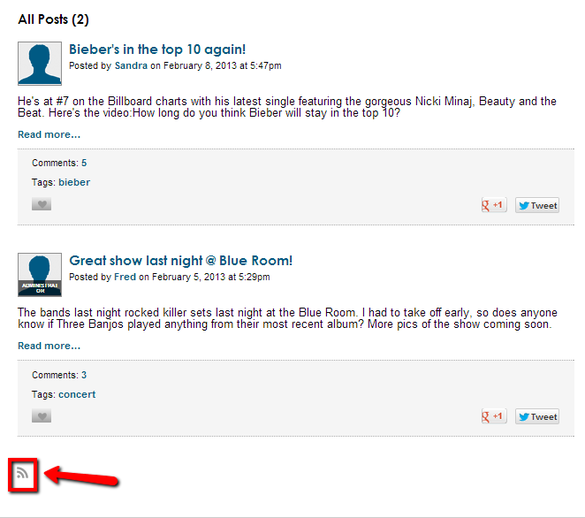This screenshot has width=585, height=518.
Task: Select the bieber tag
Action: point(74,182)
